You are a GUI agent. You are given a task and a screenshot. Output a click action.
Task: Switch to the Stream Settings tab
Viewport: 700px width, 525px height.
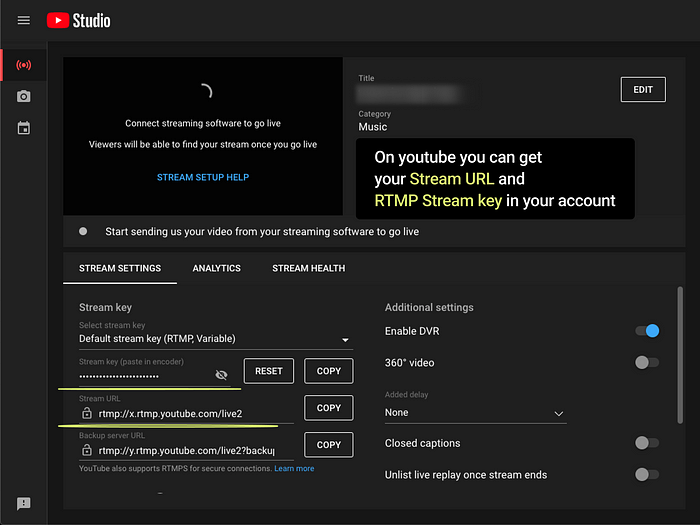pyautogui.click(x=120, y=268)
